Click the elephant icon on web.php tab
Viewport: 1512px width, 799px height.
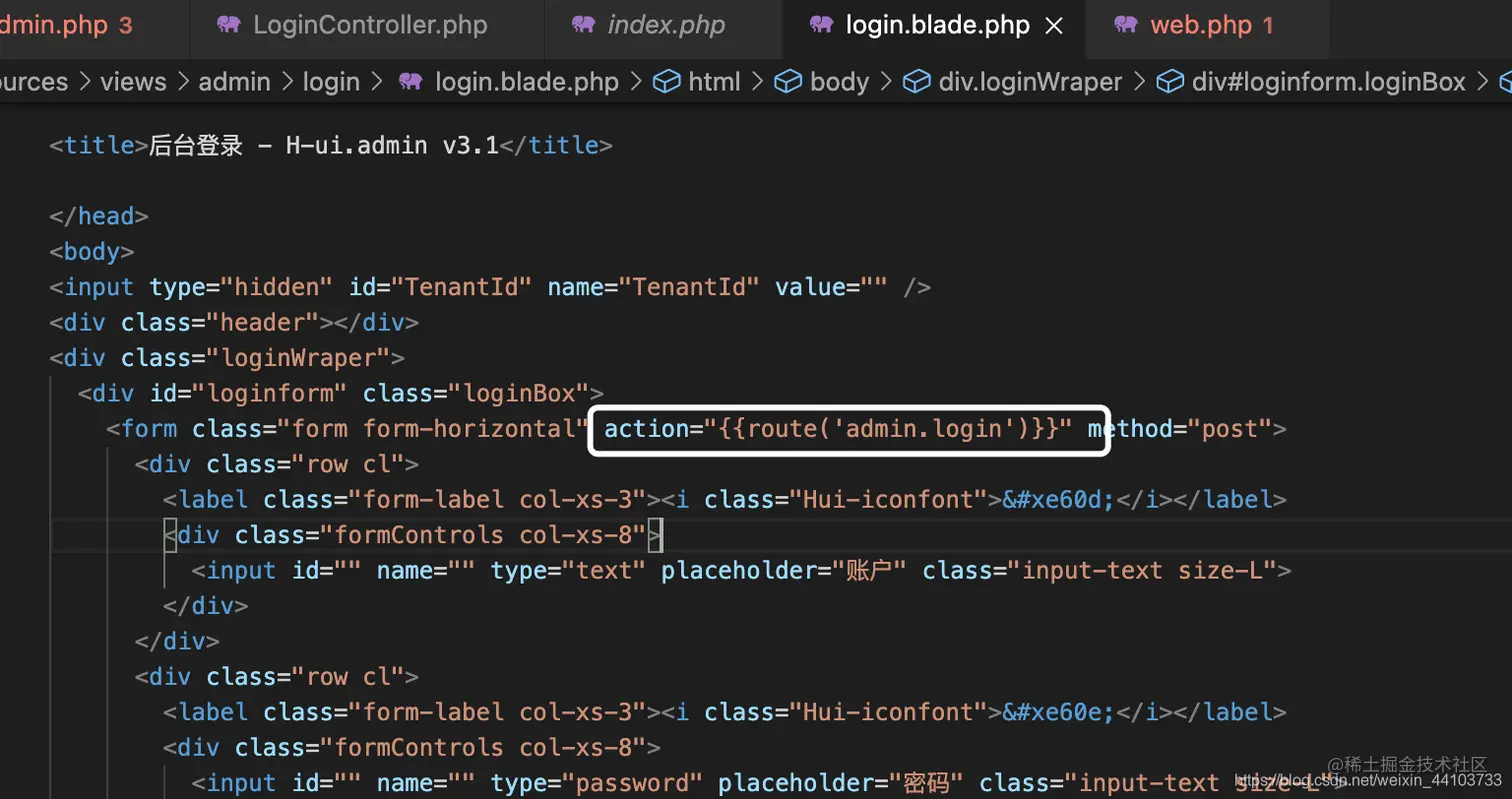(1126, 25)
